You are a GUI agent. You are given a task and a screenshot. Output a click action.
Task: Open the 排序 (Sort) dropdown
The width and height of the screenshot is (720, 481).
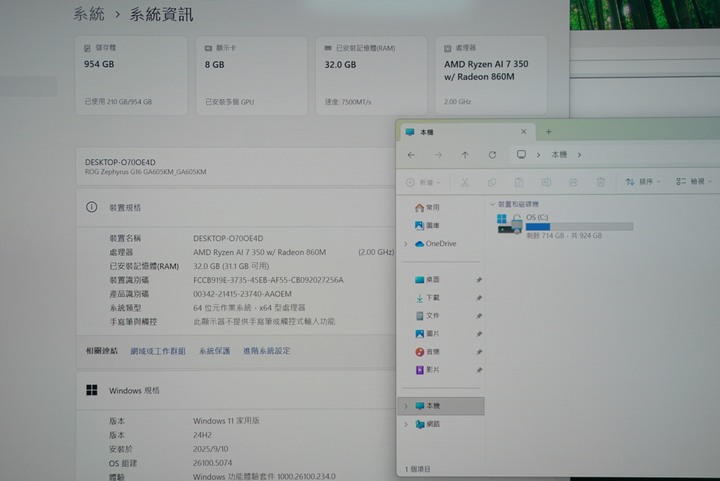click(x=643, y=182)
